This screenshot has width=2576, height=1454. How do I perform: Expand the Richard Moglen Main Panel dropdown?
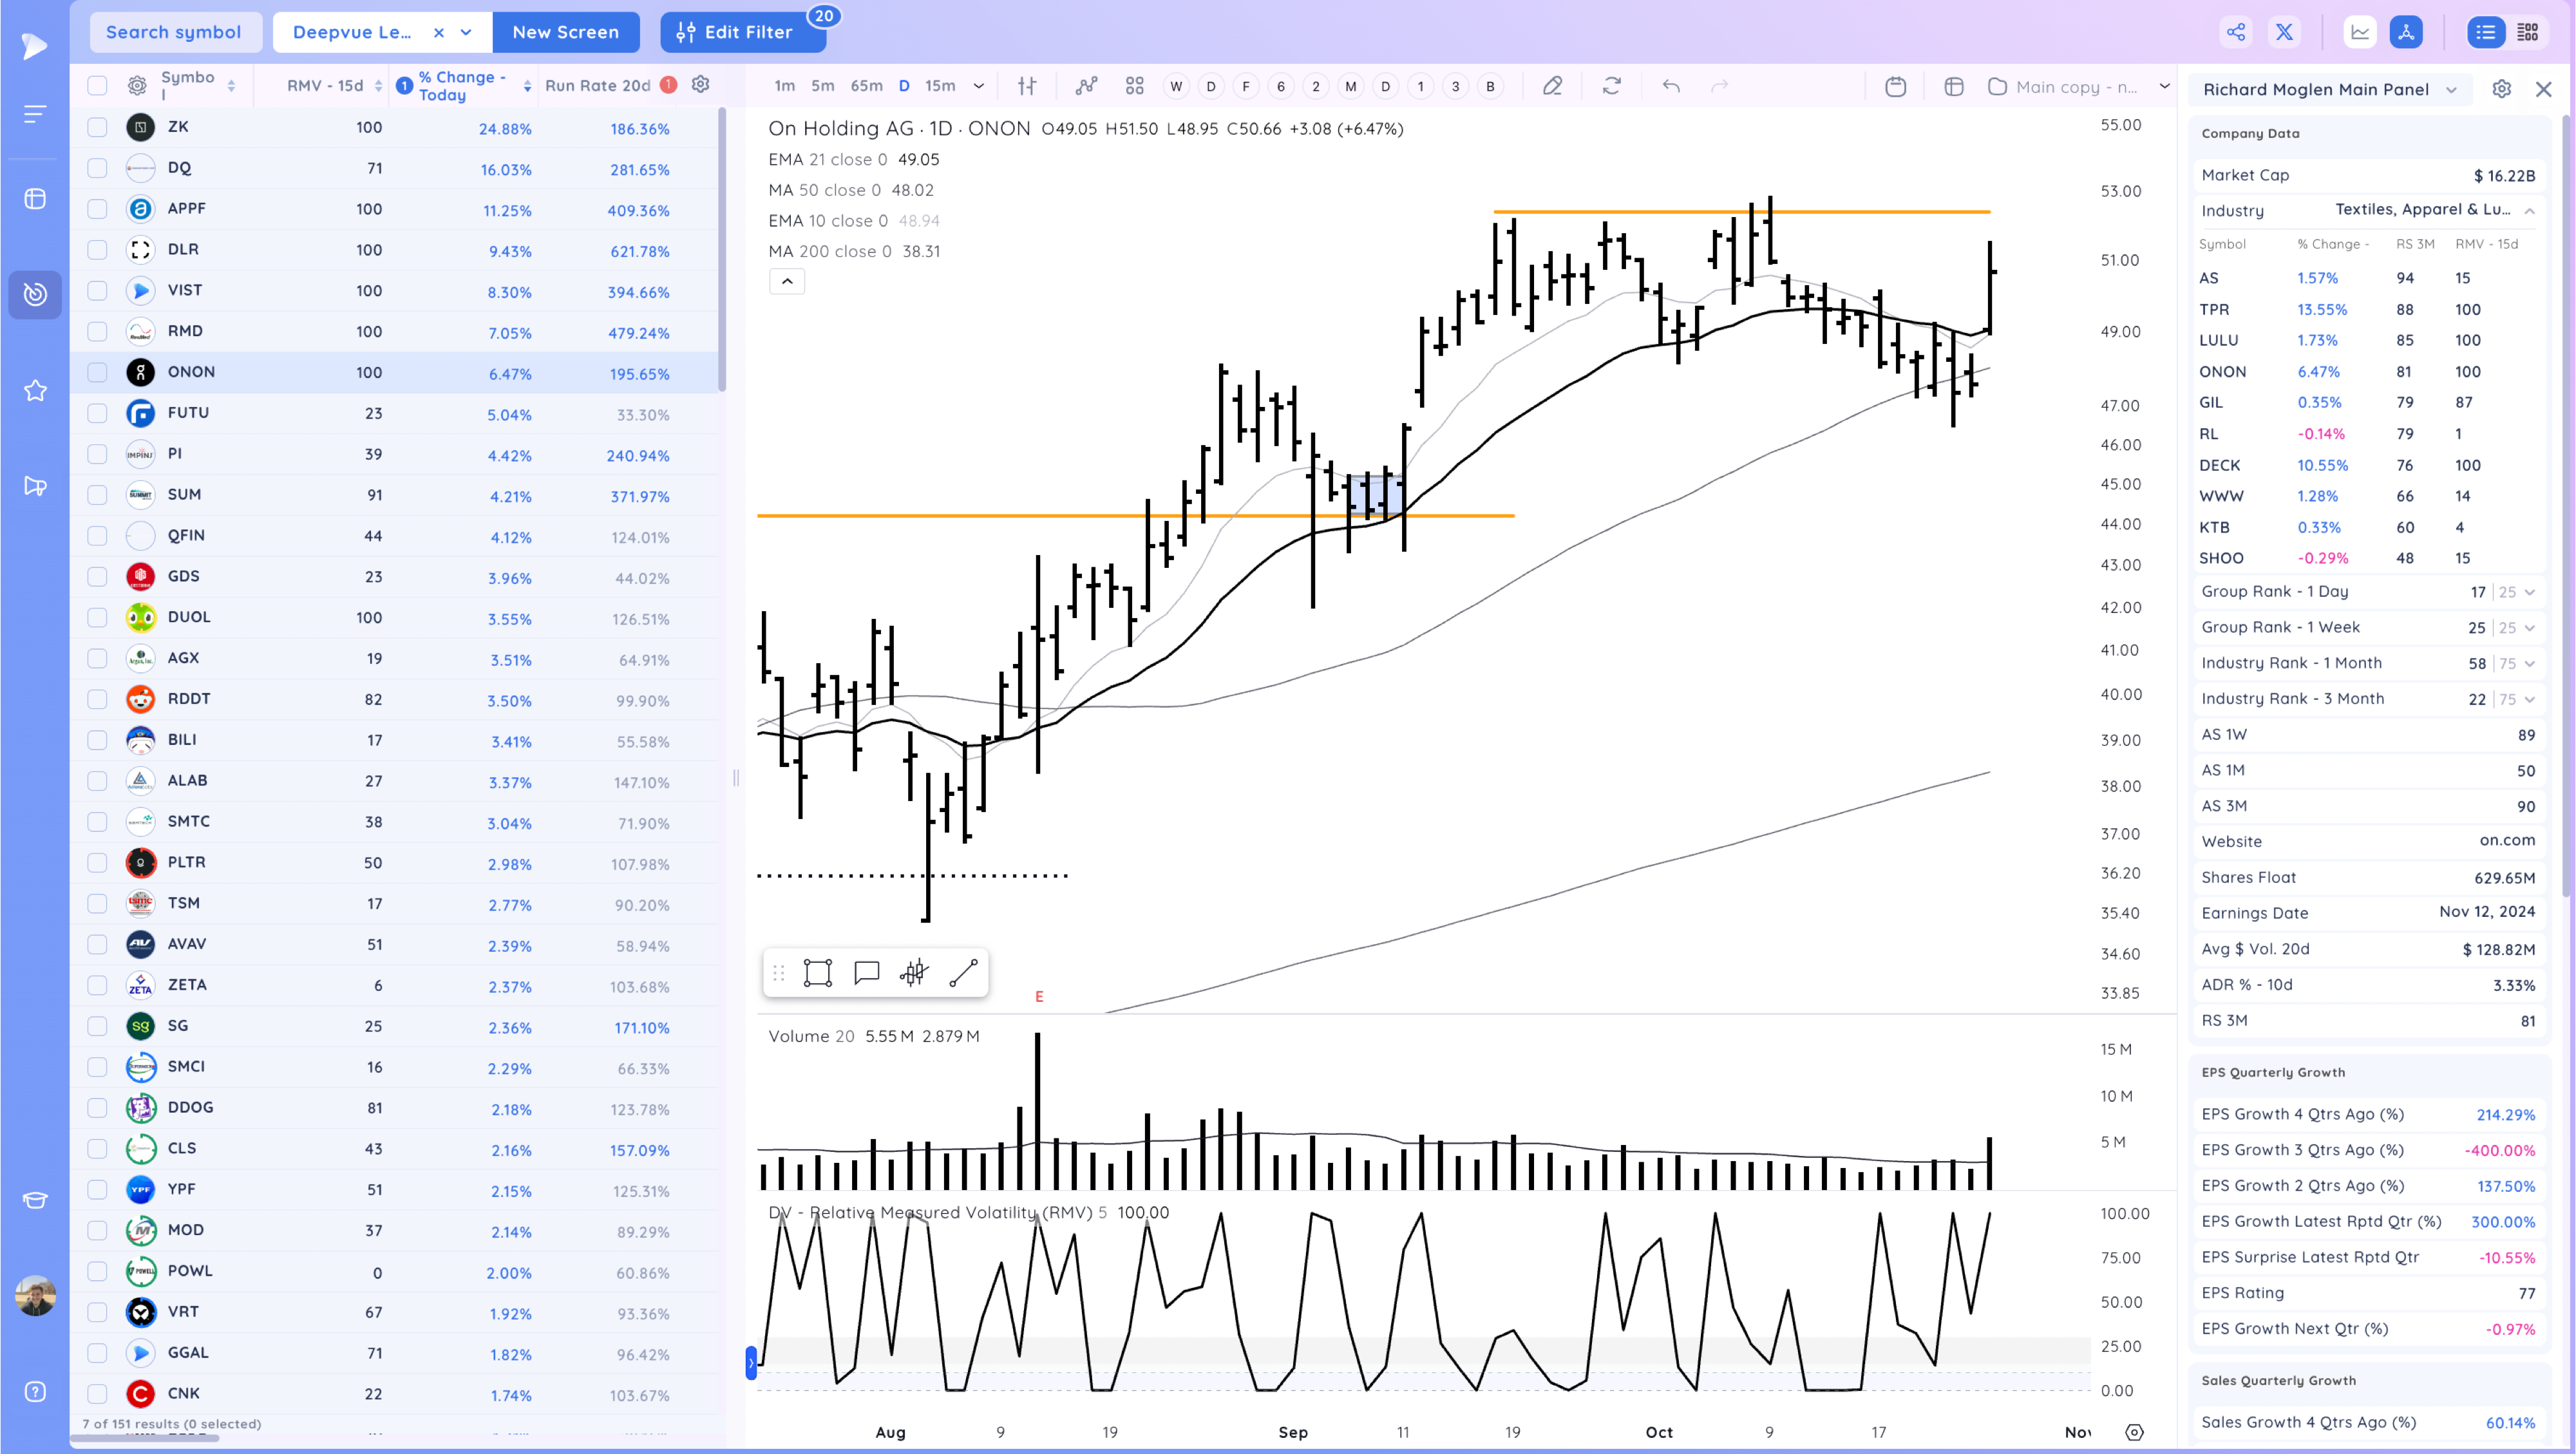point(2451,89)
